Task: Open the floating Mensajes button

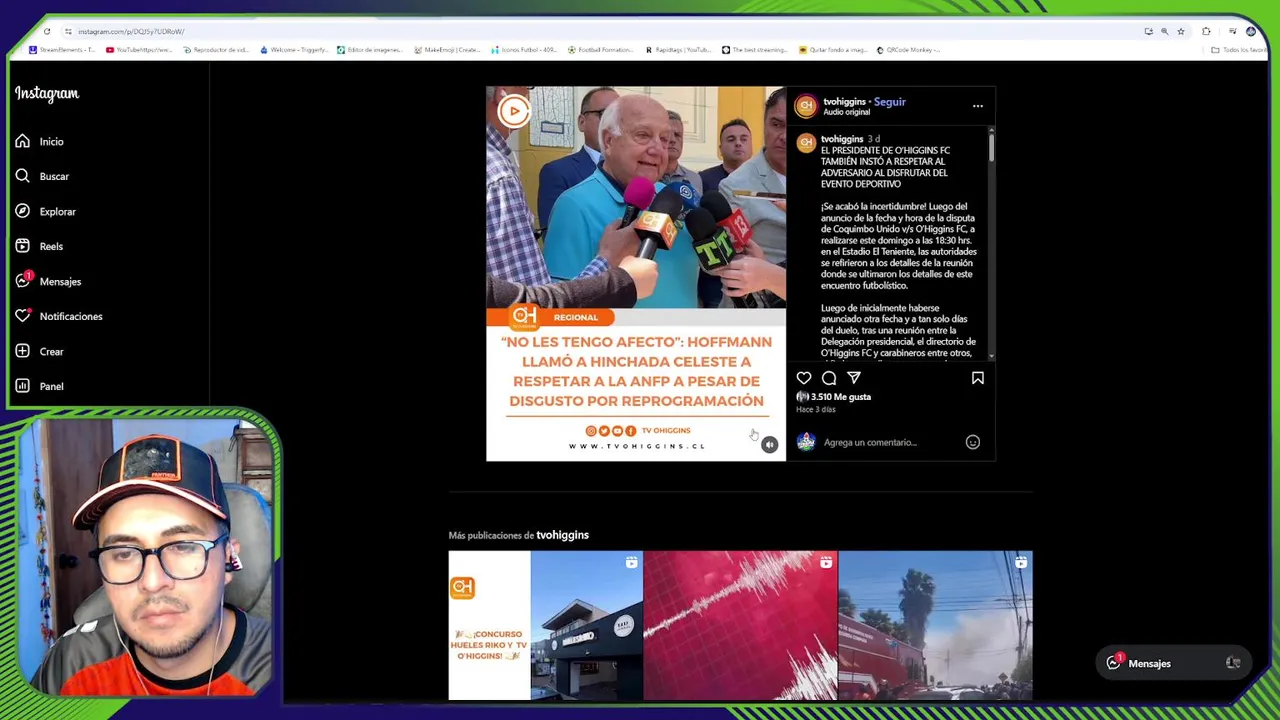Action: coord(1174,663)
